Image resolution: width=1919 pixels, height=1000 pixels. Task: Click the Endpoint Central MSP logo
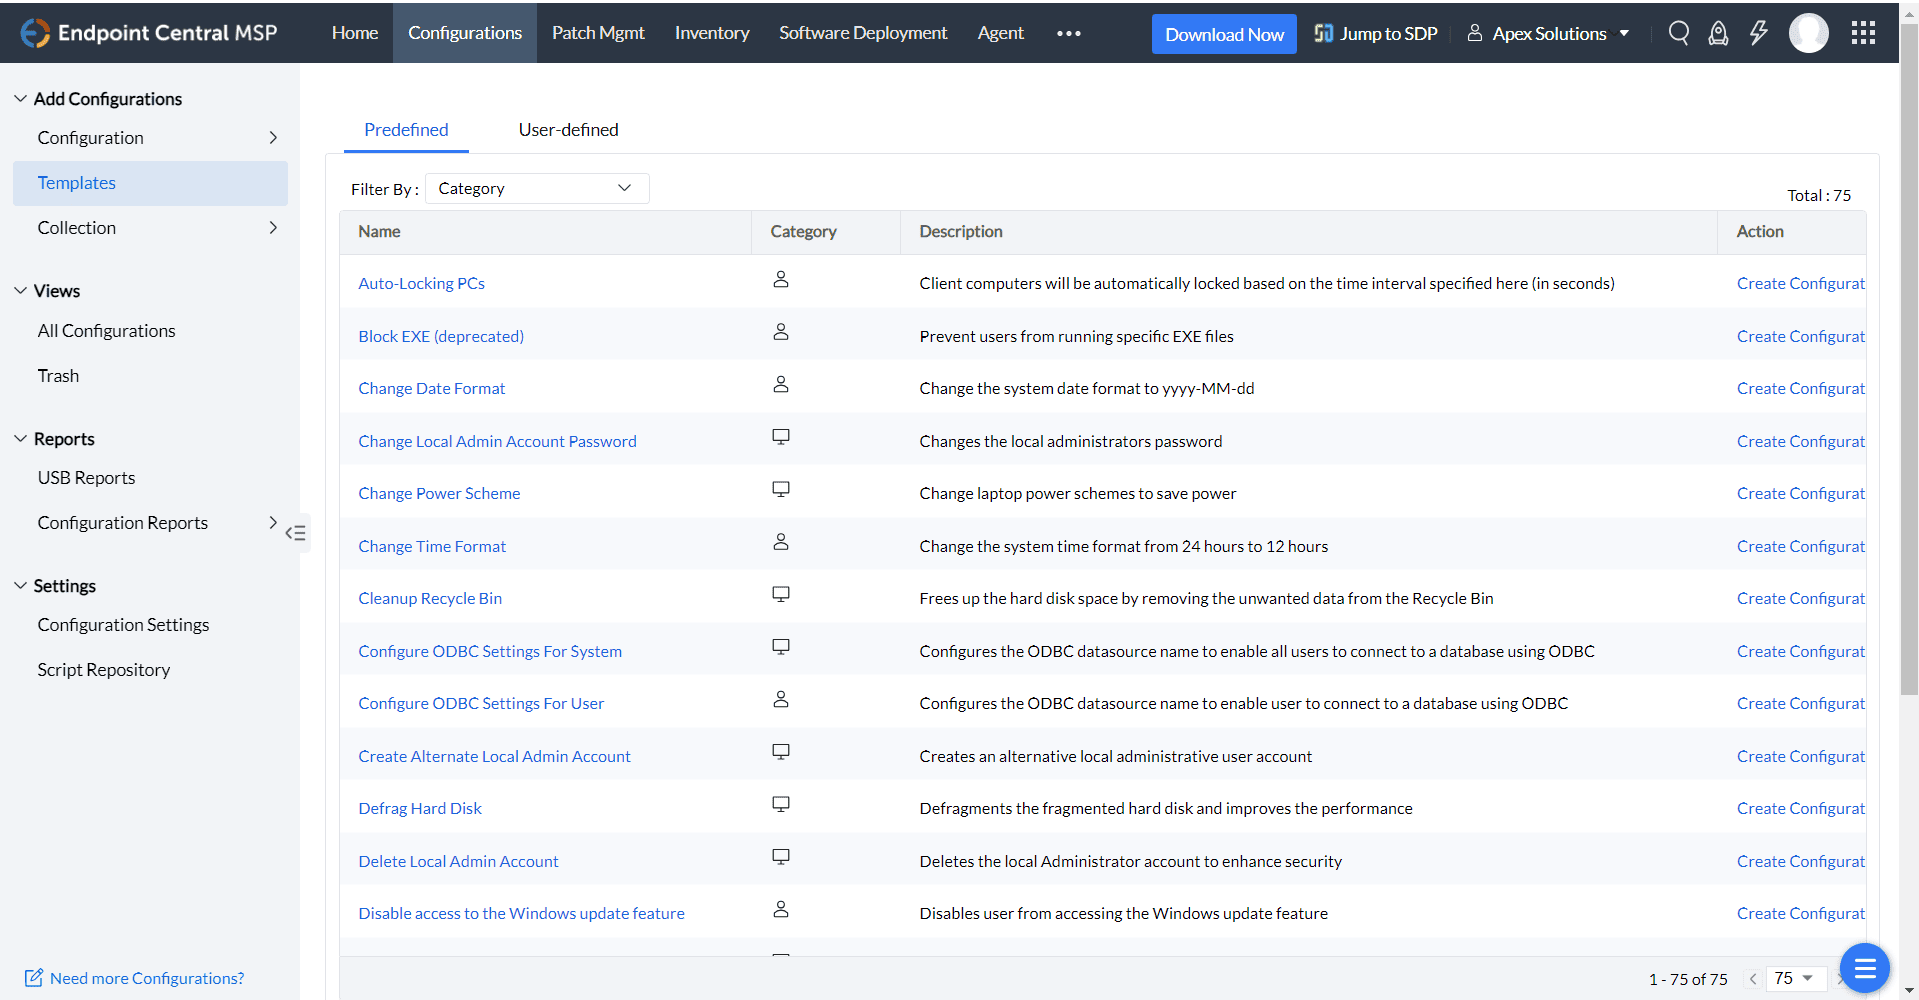click(x=149, y=33)
